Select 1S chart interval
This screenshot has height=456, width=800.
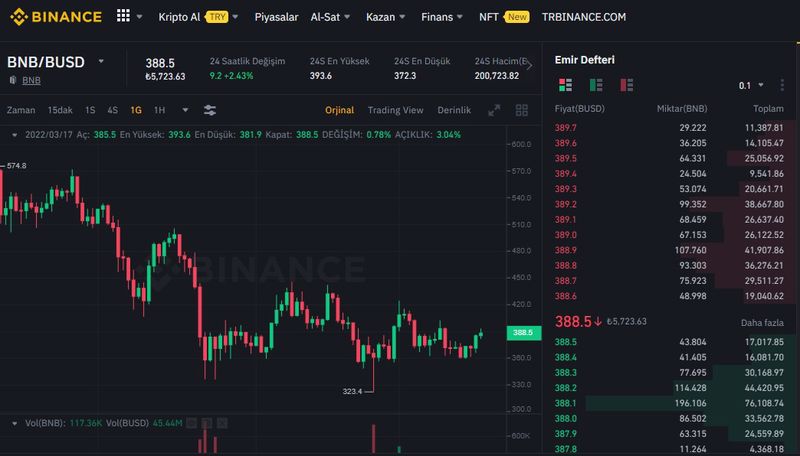90,110
